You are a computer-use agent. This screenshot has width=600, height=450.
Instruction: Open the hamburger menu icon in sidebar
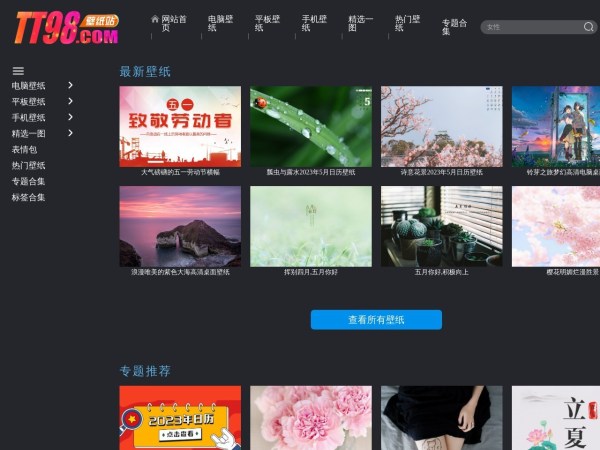pos(18,71)
